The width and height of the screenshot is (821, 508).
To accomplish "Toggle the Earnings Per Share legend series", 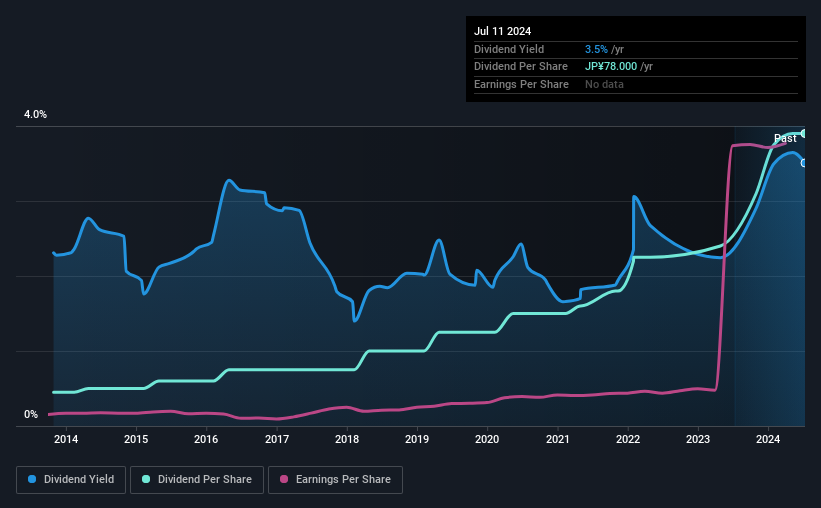I will click(335, 479).
